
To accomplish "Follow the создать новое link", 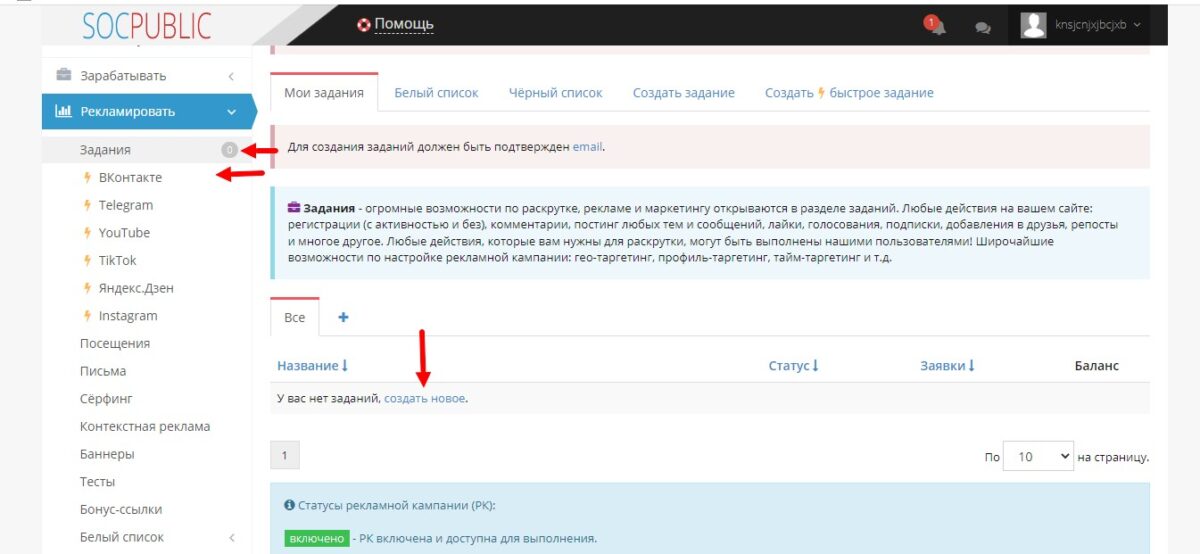I will click(424, 398).
